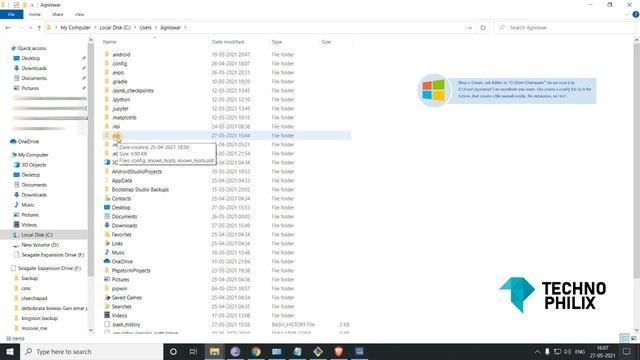Select the .ipynb_checkpoints folder

pos(133,91)
